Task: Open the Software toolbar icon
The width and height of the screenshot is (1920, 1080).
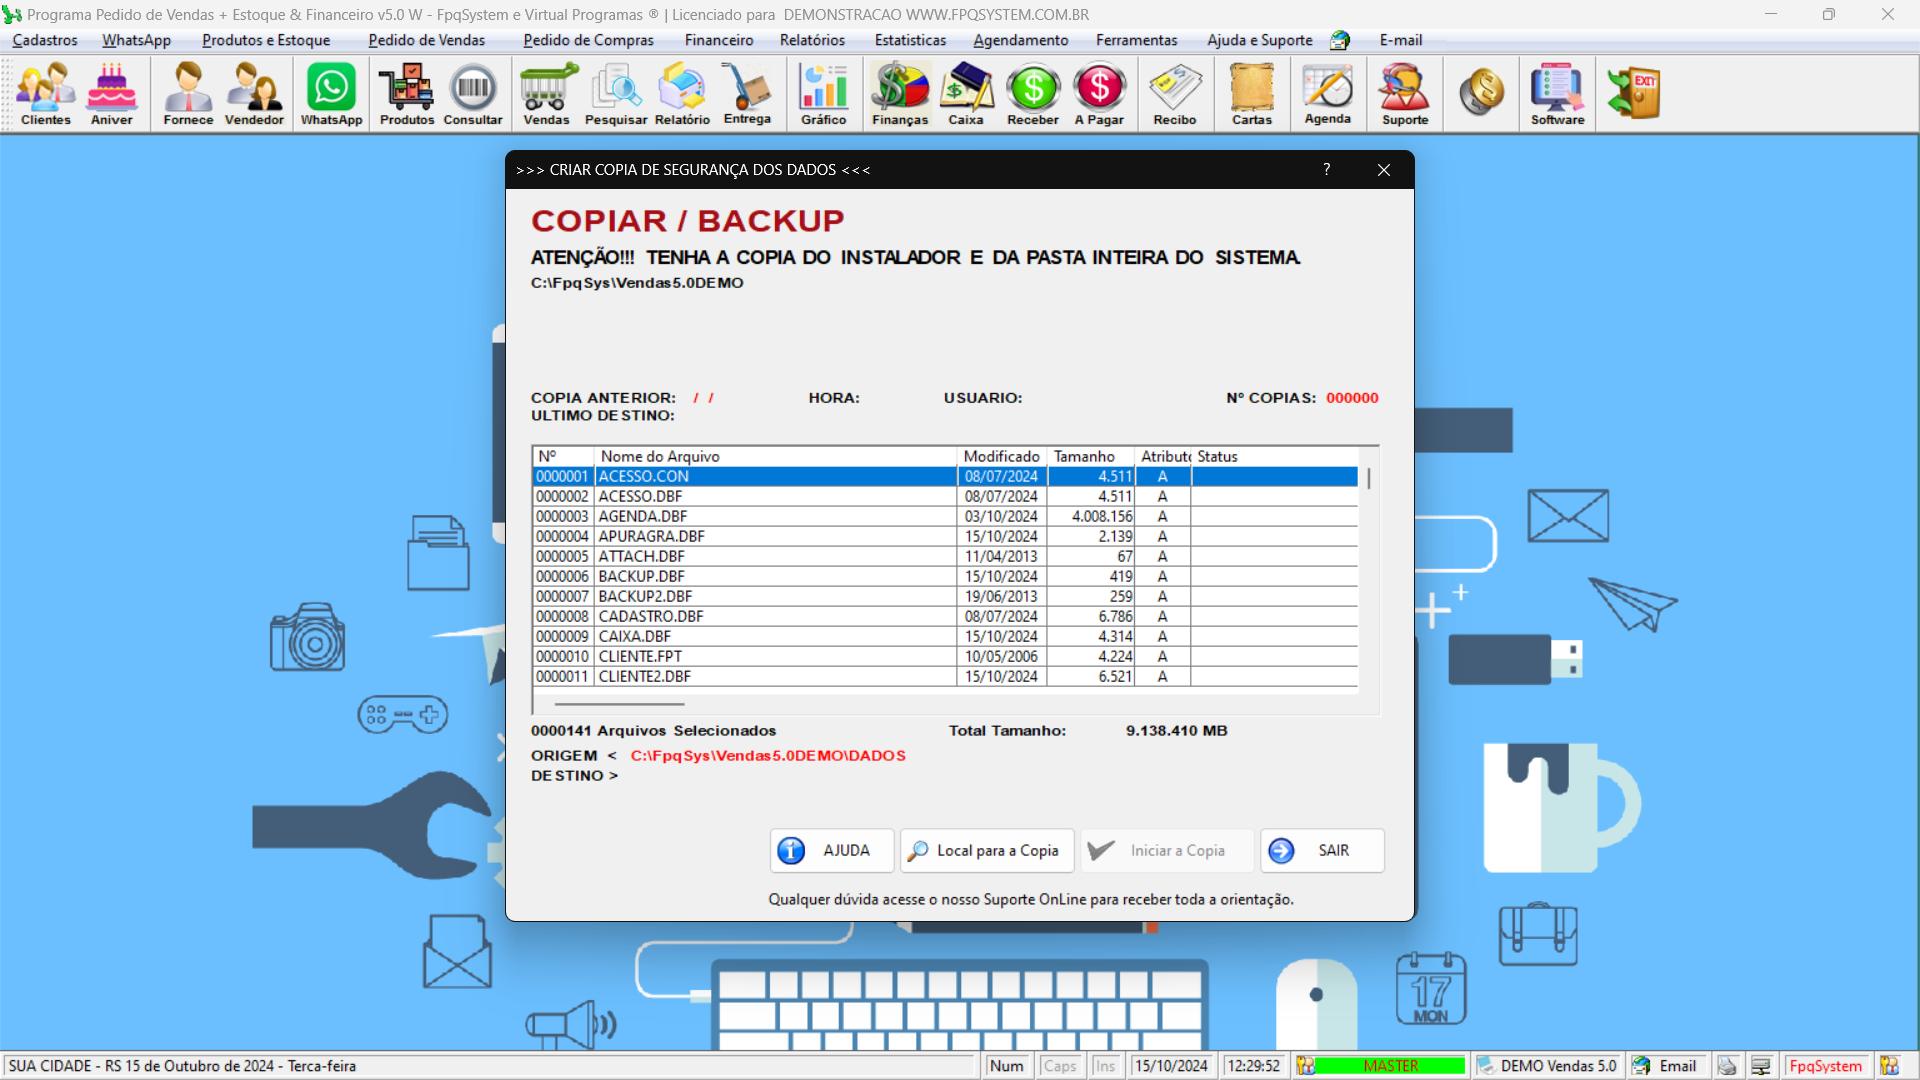Action: [1557, 94]
